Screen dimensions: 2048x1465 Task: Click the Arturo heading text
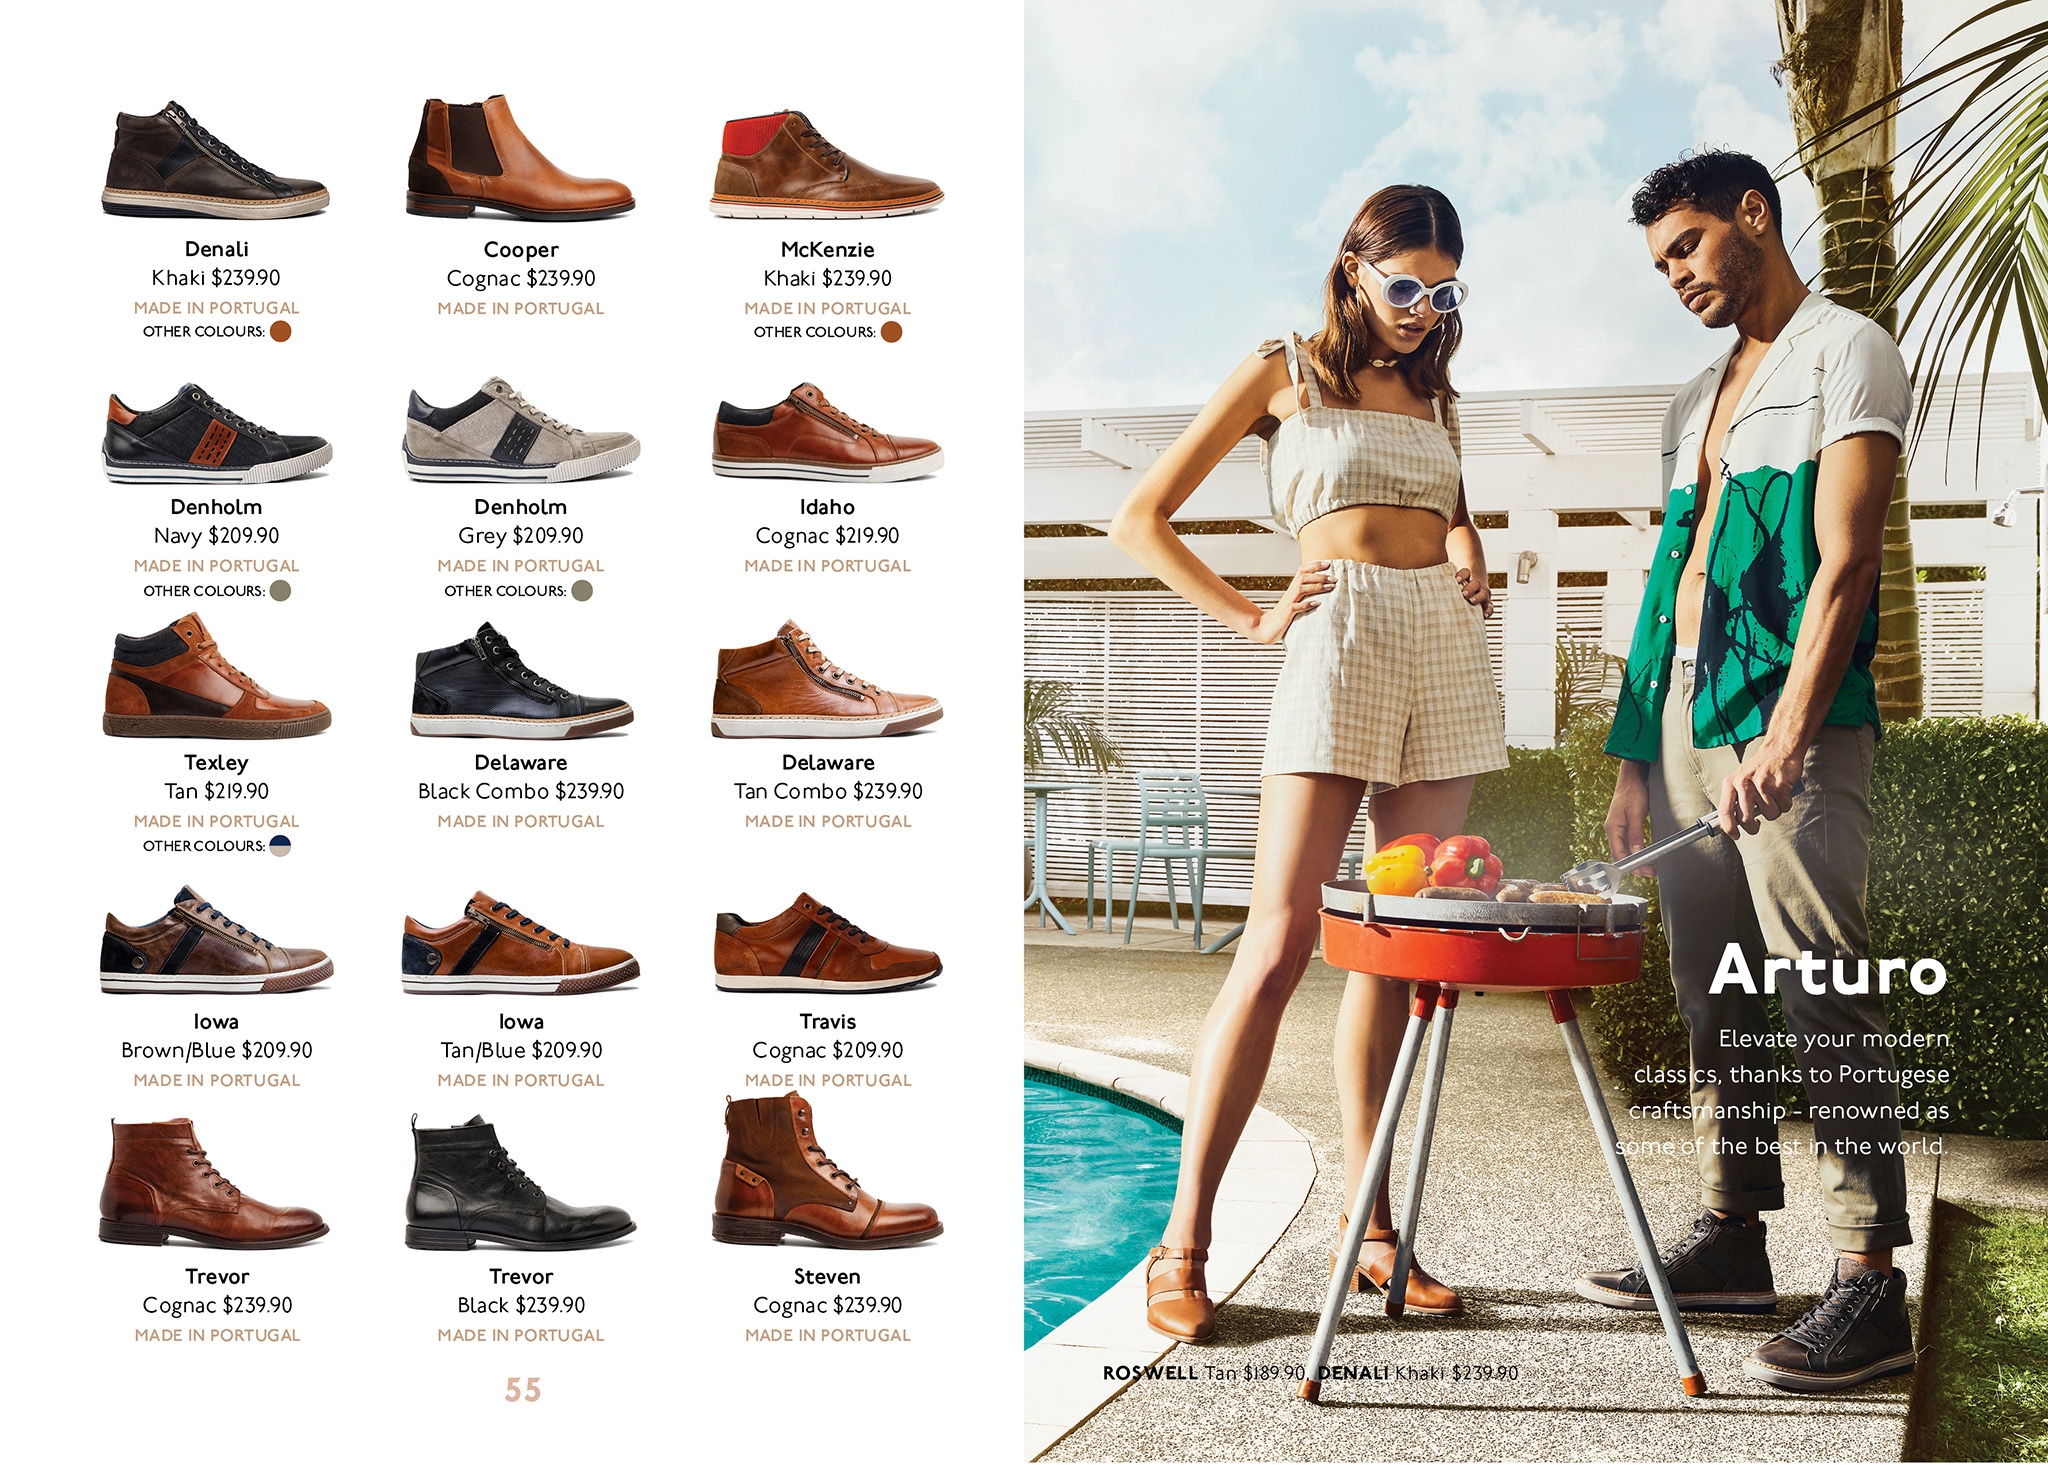[x=1828, y=970]
